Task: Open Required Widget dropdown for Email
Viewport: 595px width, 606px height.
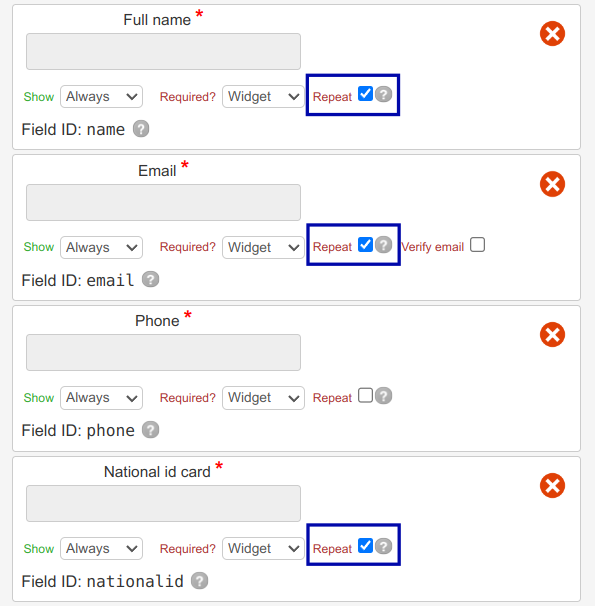Action: click(263, 247)
